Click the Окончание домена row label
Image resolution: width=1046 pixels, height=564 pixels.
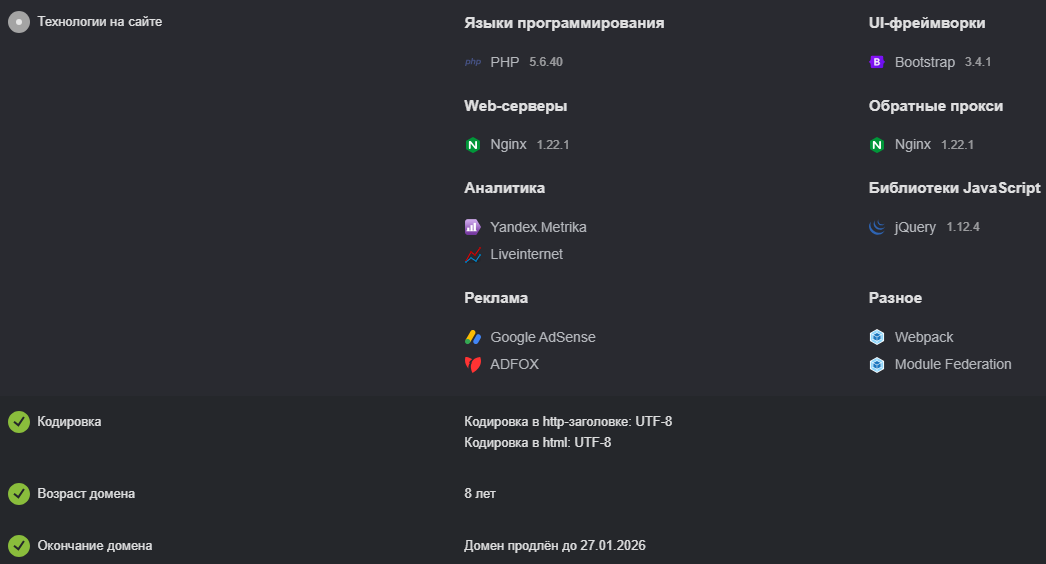[x=95, y=546]
